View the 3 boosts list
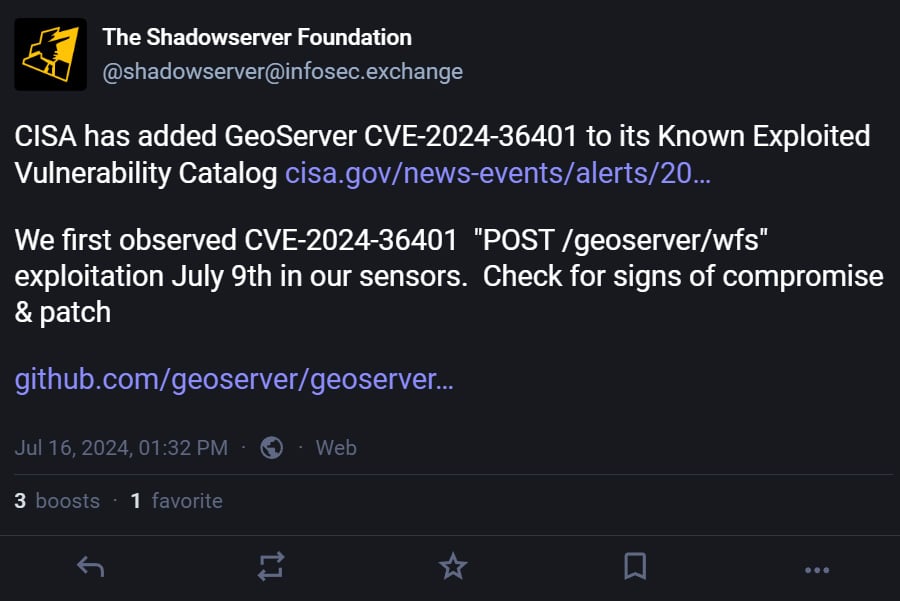This screenshot has width=900, height=601. coord(57,500)
